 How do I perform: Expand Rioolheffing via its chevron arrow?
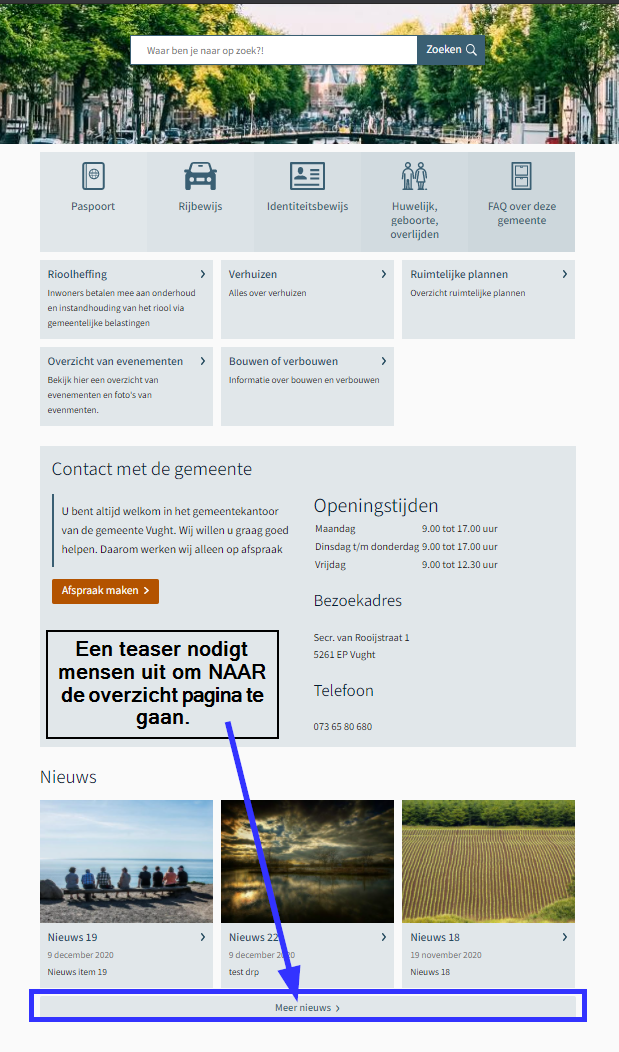(x=203, y=274)
